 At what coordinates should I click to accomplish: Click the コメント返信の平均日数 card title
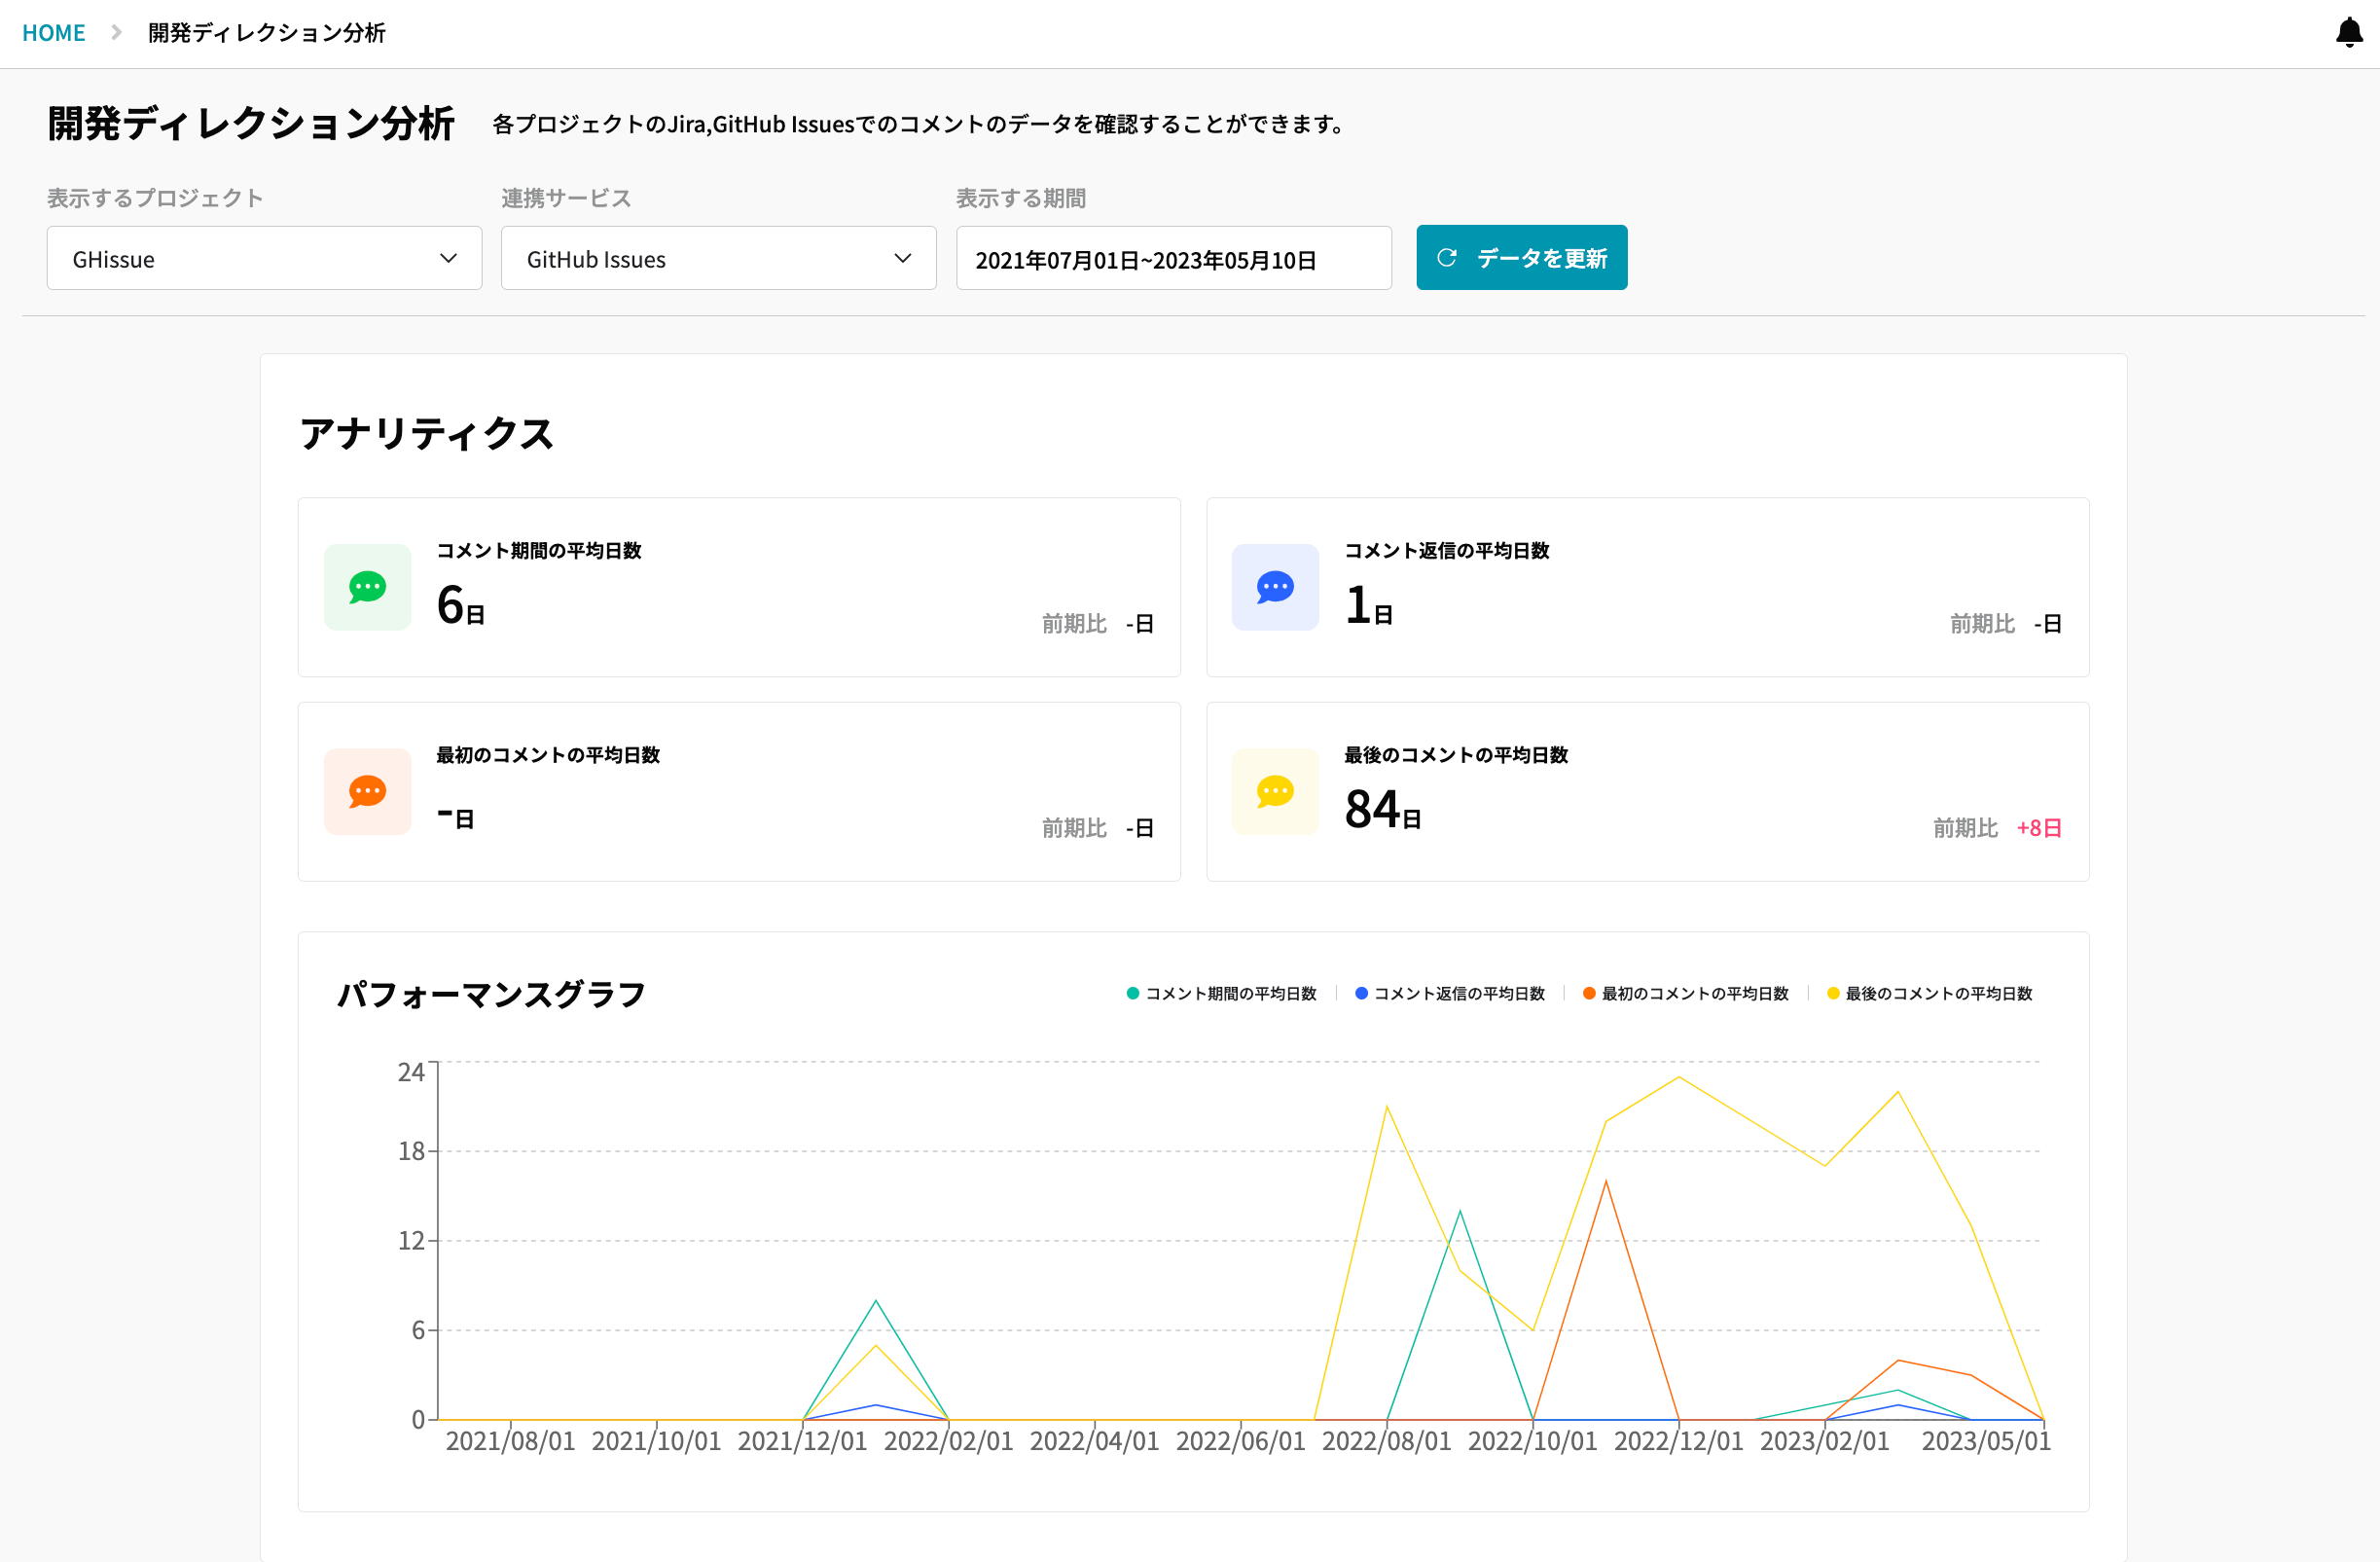pyautogui.click(x=1447, y=550)
